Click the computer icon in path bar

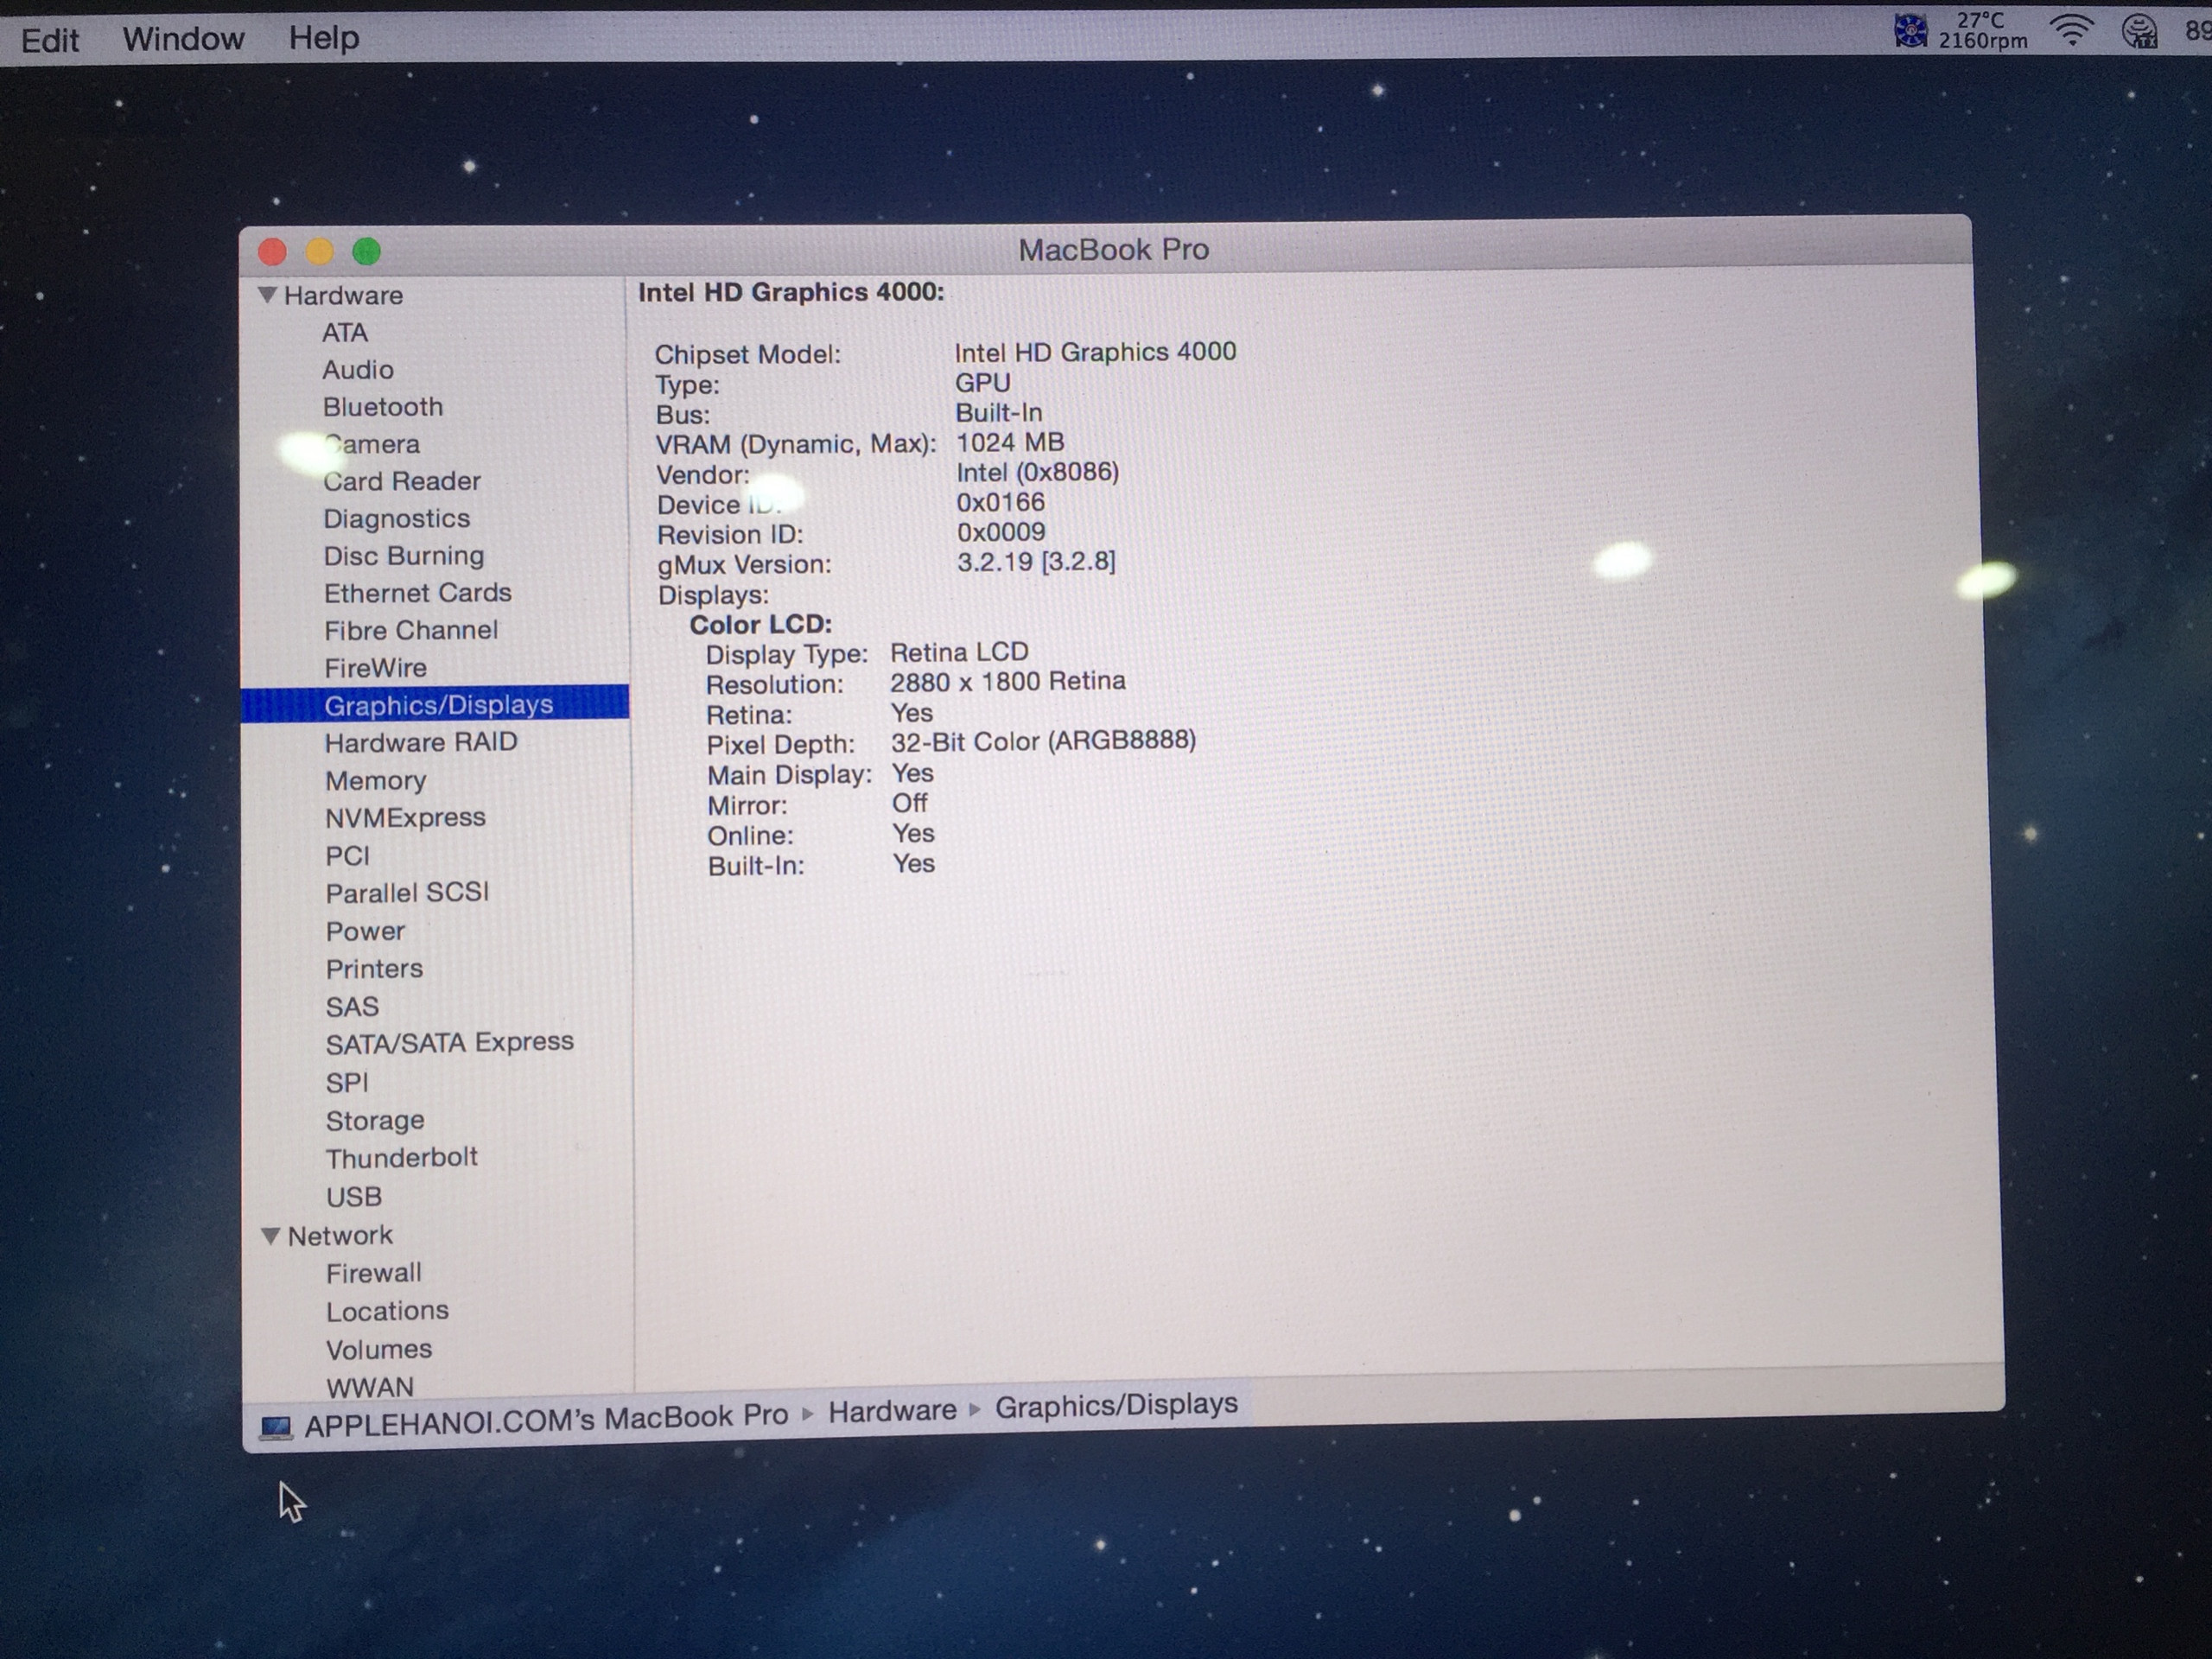275,1427
